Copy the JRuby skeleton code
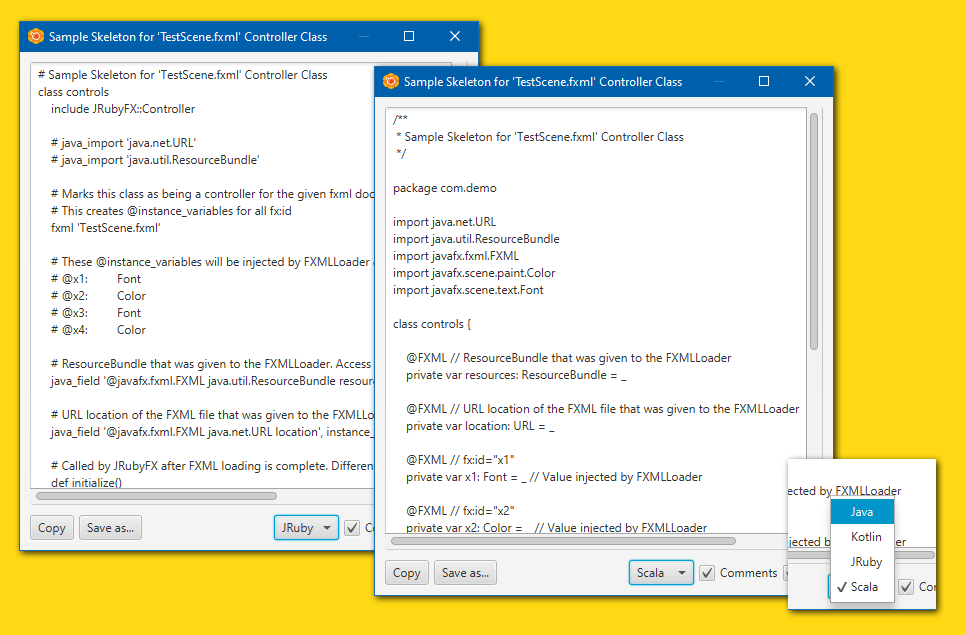 52,528
